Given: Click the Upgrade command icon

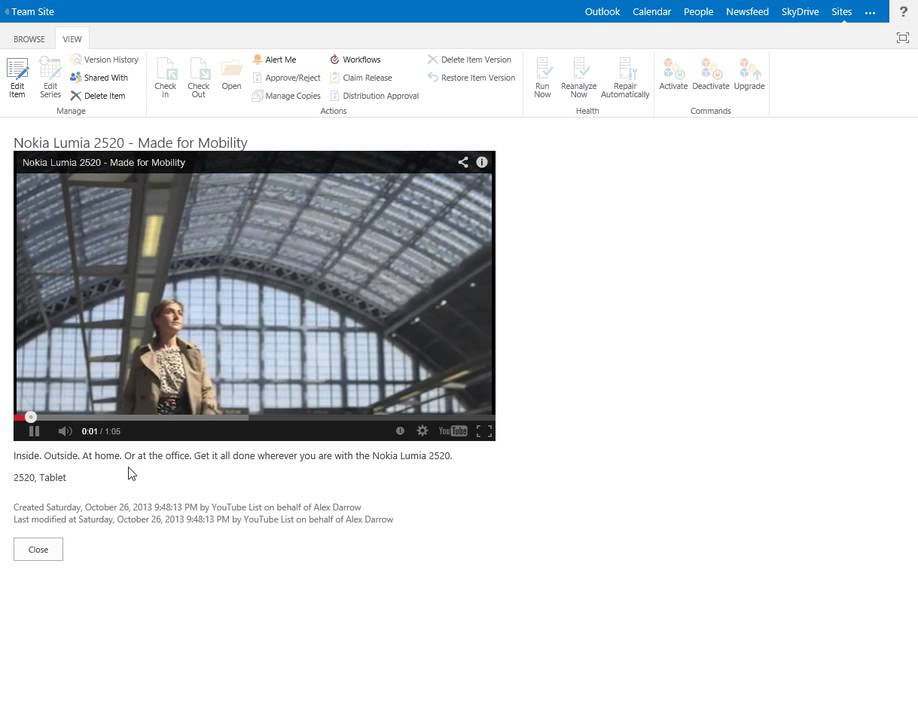Looking at the screenshot, I should pyautogui.click(x=749, y=74).
